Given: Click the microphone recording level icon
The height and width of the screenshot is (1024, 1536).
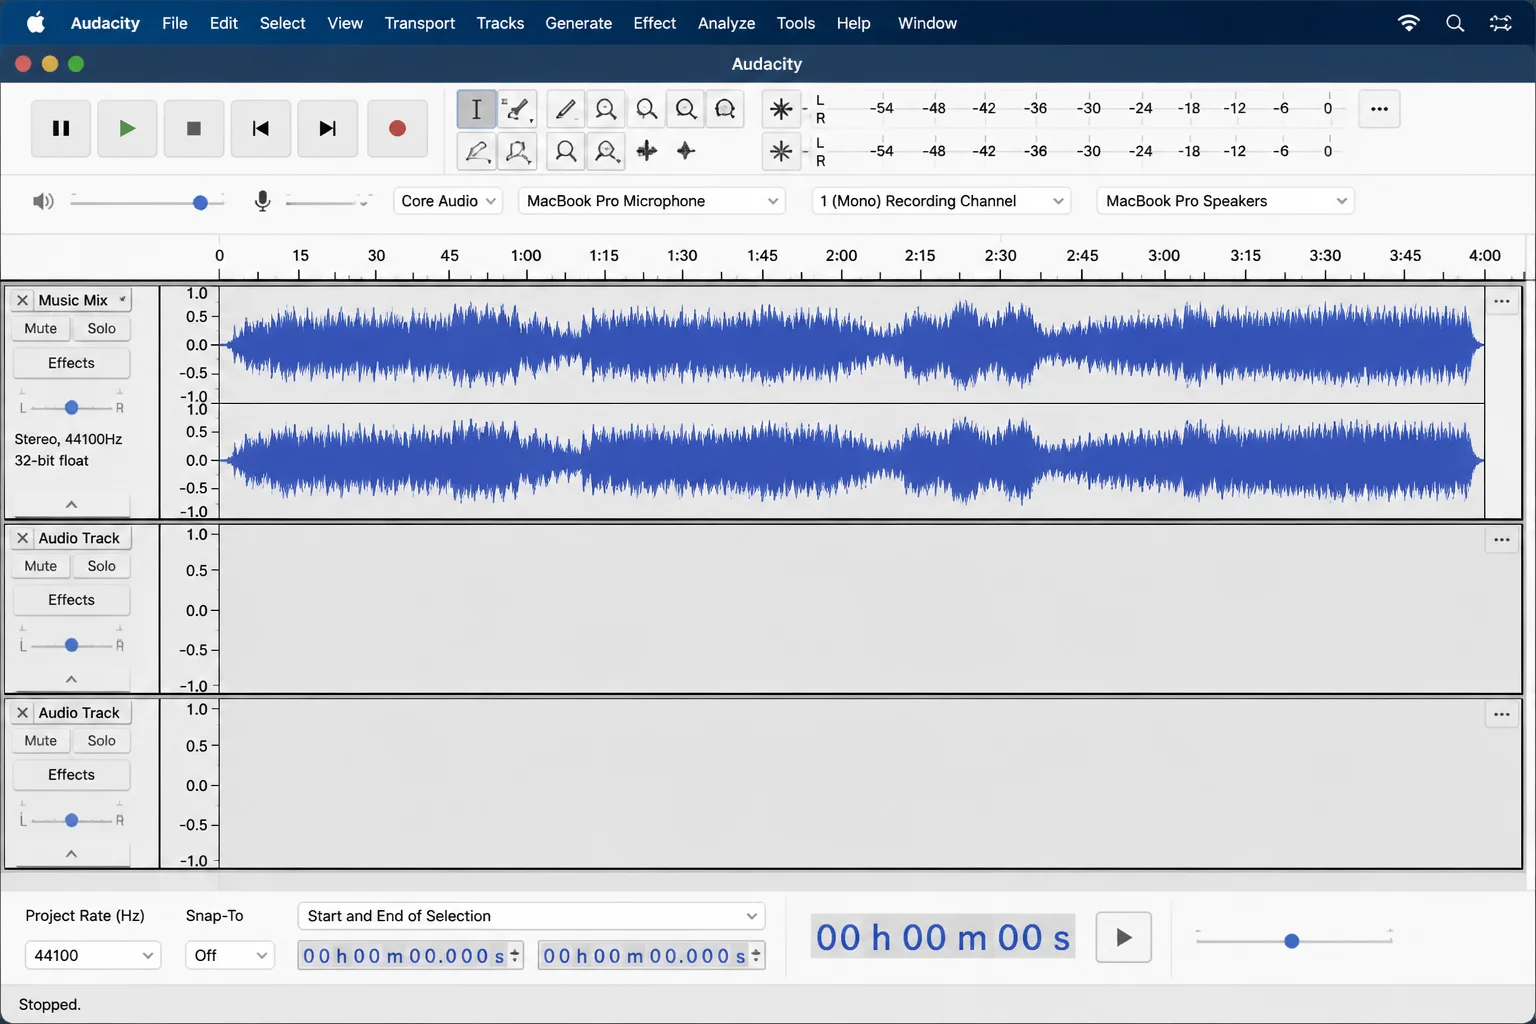Looking at the screenshot, I should tap(262, 201).
